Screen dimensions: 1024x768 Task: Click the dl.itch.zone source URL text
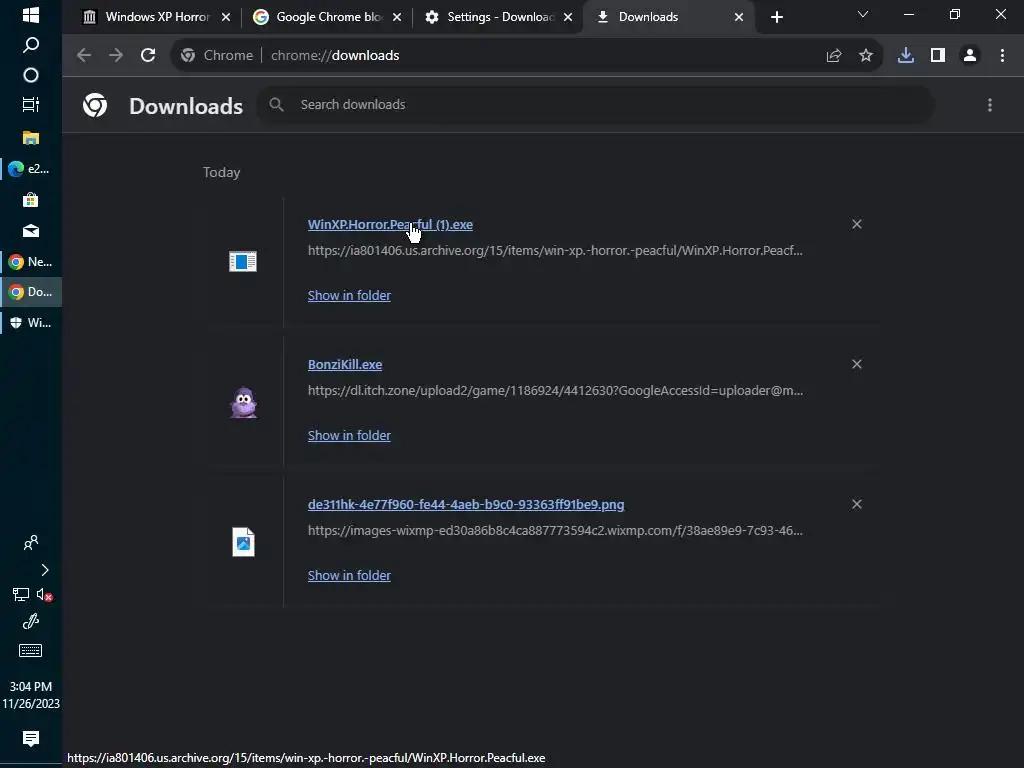tap(555, 391)
